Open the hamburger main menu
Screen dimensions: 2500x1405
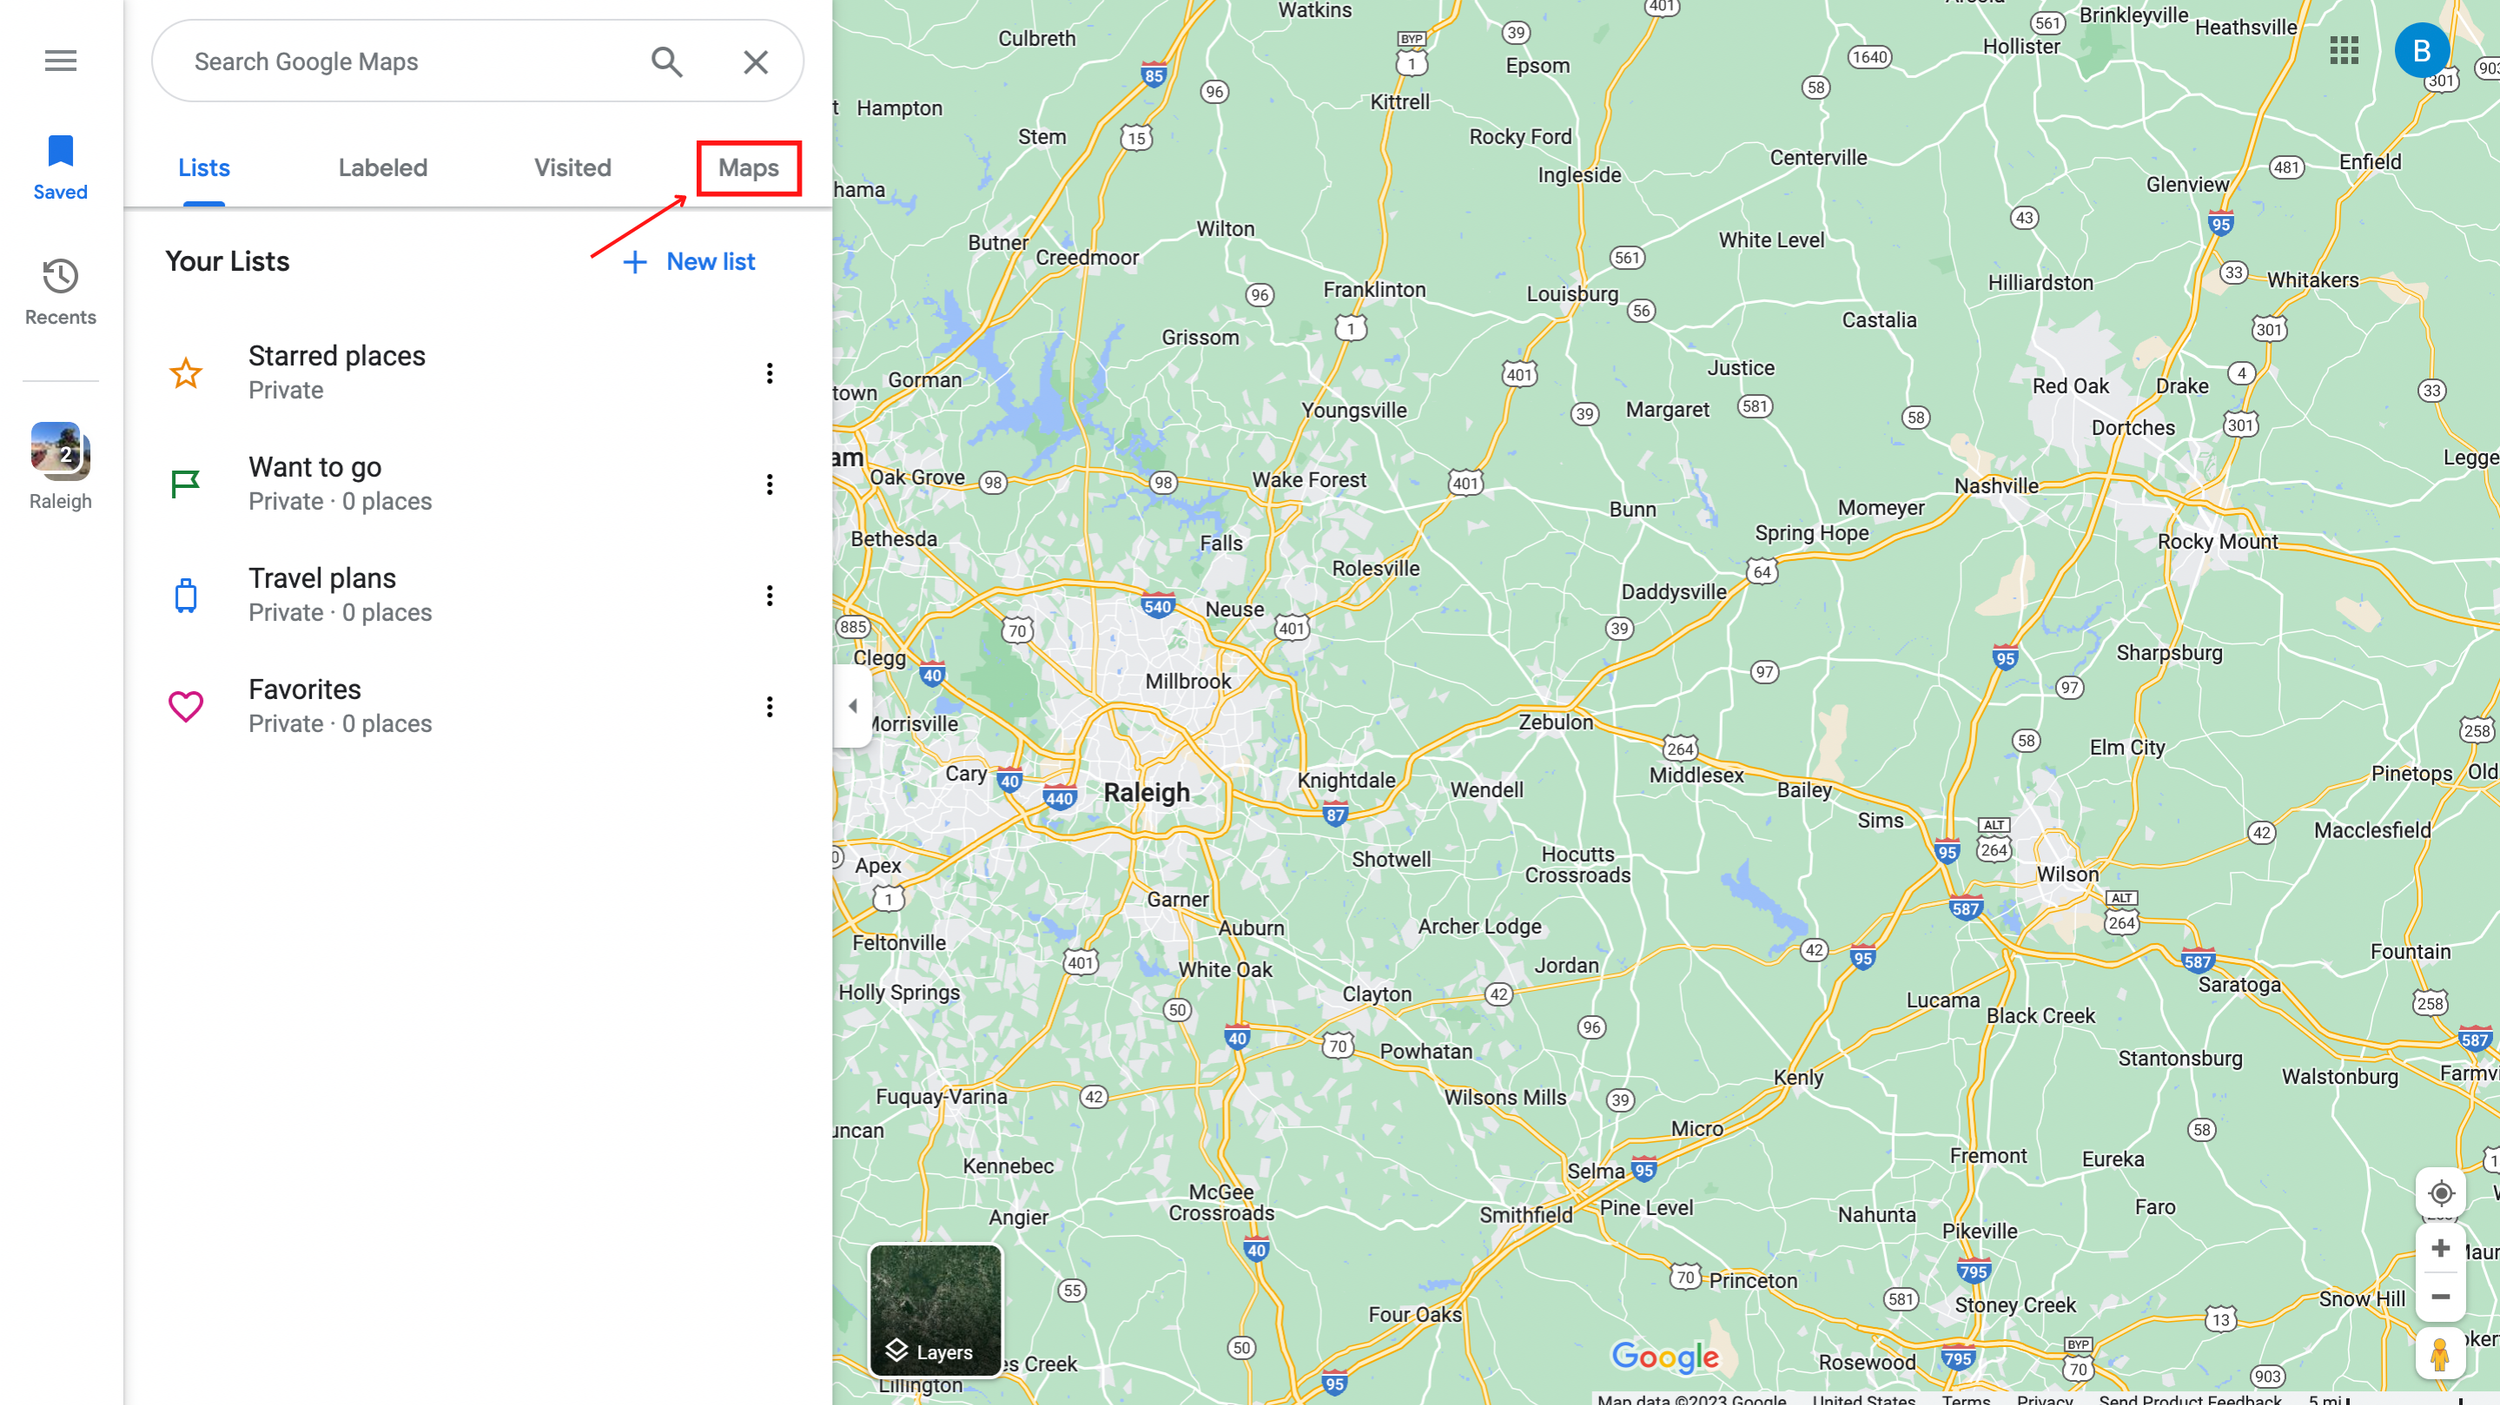click(60, 61)
